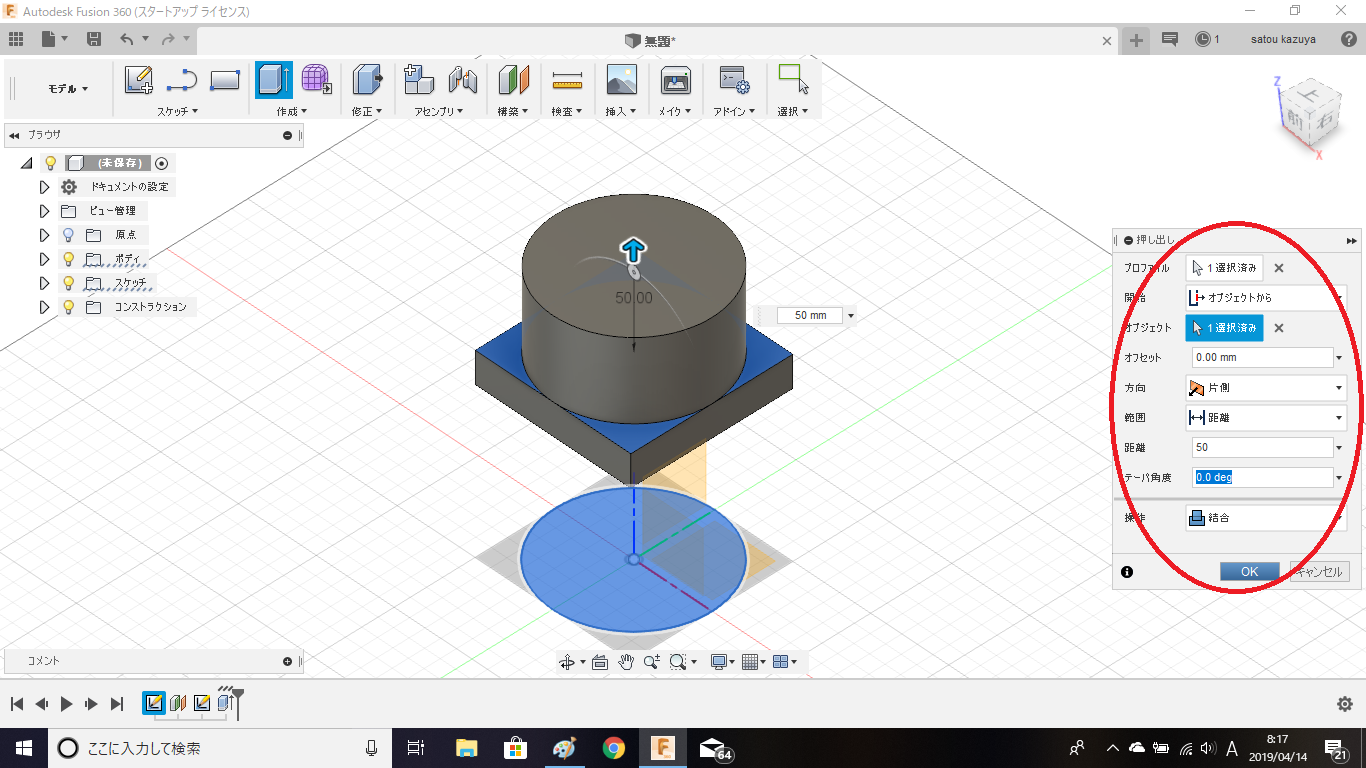Click the Windows Start button
Screen dimensions: 1366x768
click(23, 747)
